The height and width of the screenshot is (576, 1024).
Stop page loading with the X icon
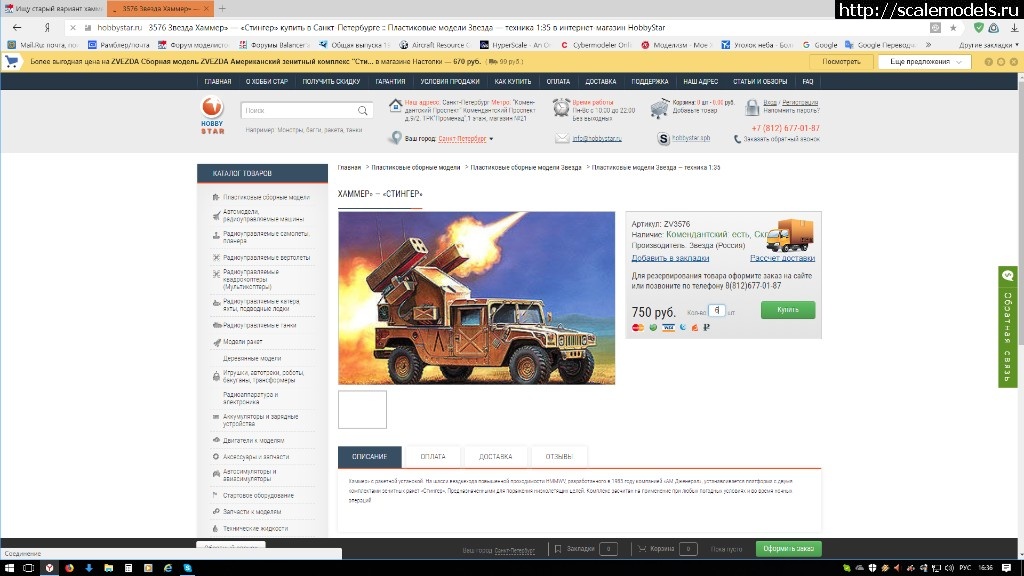(72, 27)
